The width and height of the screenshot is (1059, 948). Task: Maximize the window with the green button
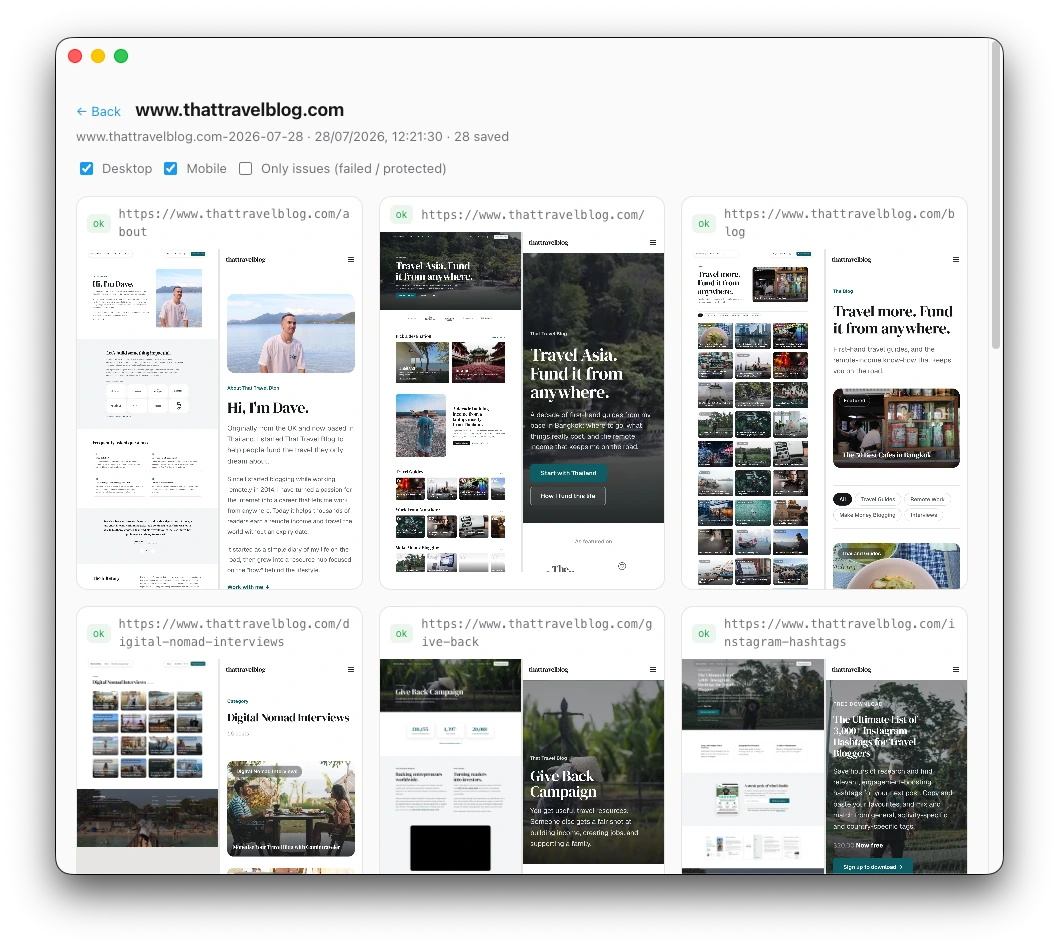[x=121, y=56]
